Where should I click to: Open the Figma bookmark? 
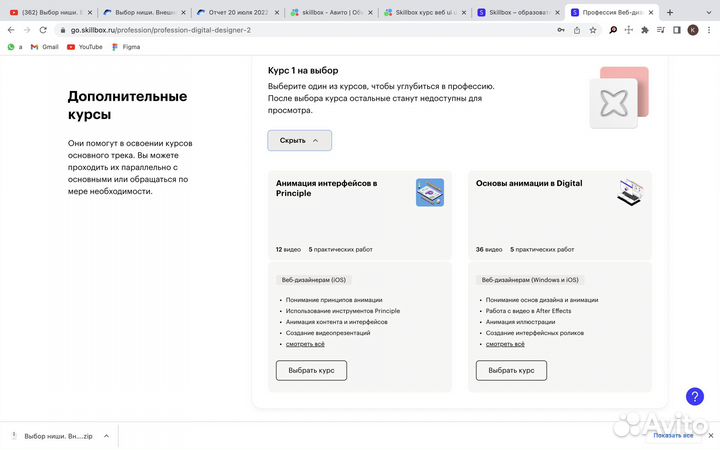[x=126, y=47]
